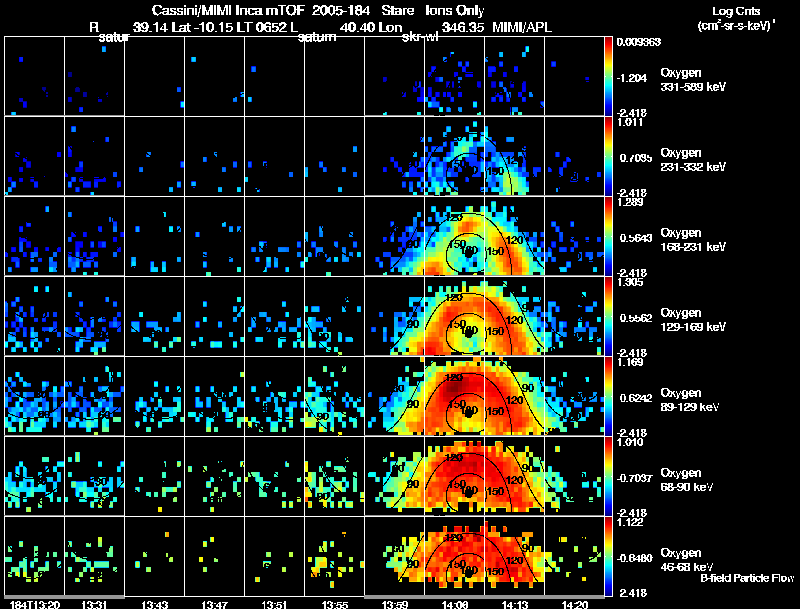800x609 pixels.
Task: Select the colorbar value "-0.6480"
Action: [634, 558]
